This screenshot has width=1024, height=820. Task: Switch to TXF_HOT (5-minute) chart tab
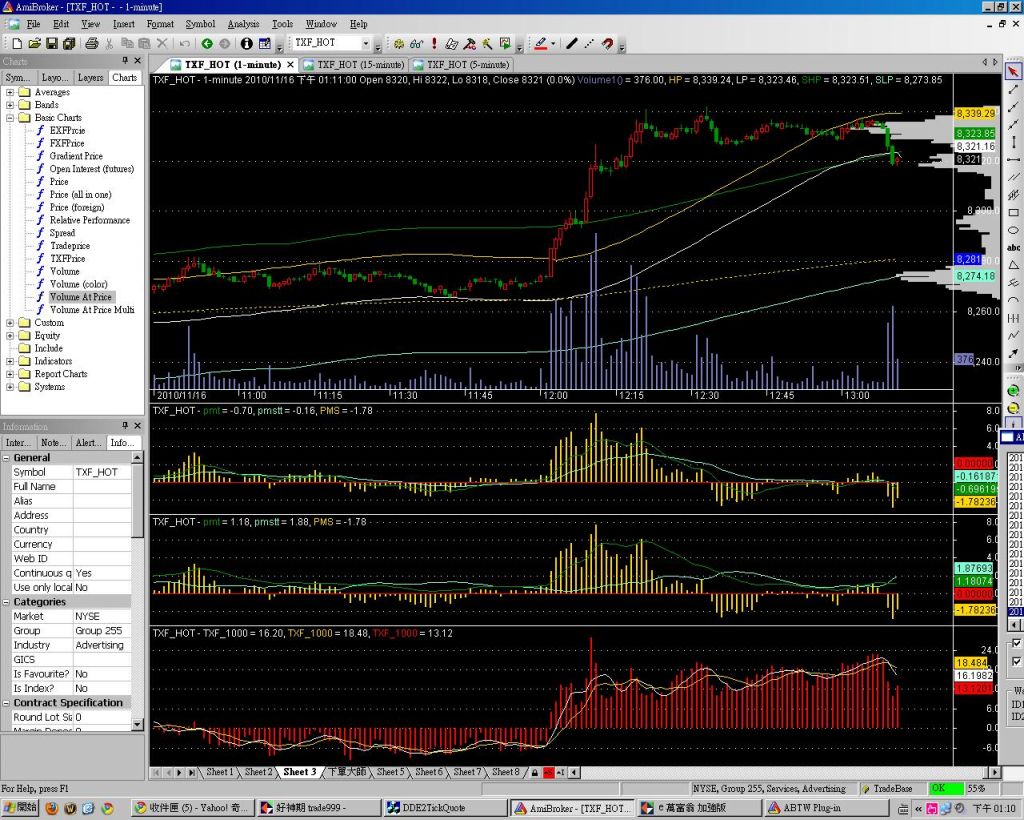tap(461, 65)
